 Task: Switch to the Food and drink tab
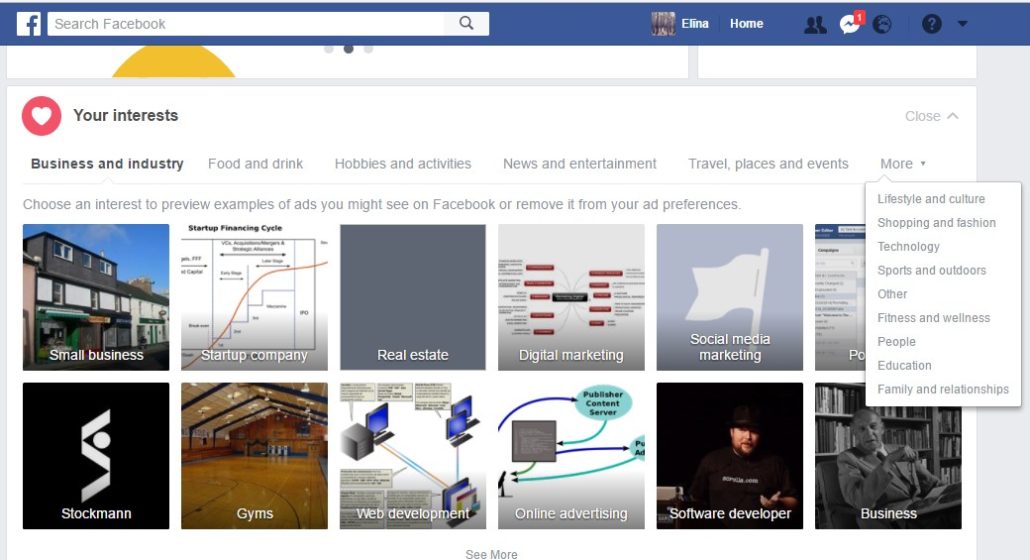[256, 163]
